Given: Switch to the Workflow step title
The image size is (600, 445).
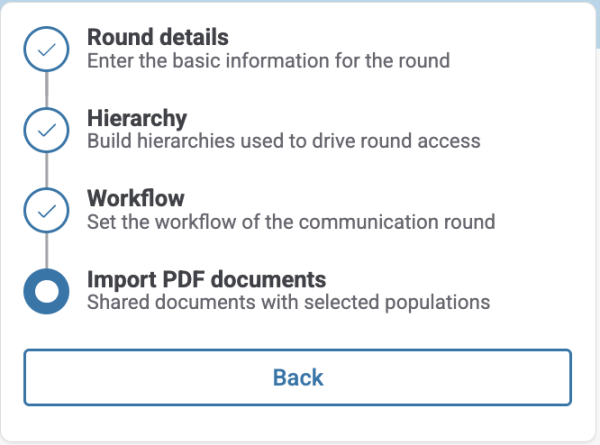Looking at the screenshot, I should click(x=136, y=197).
